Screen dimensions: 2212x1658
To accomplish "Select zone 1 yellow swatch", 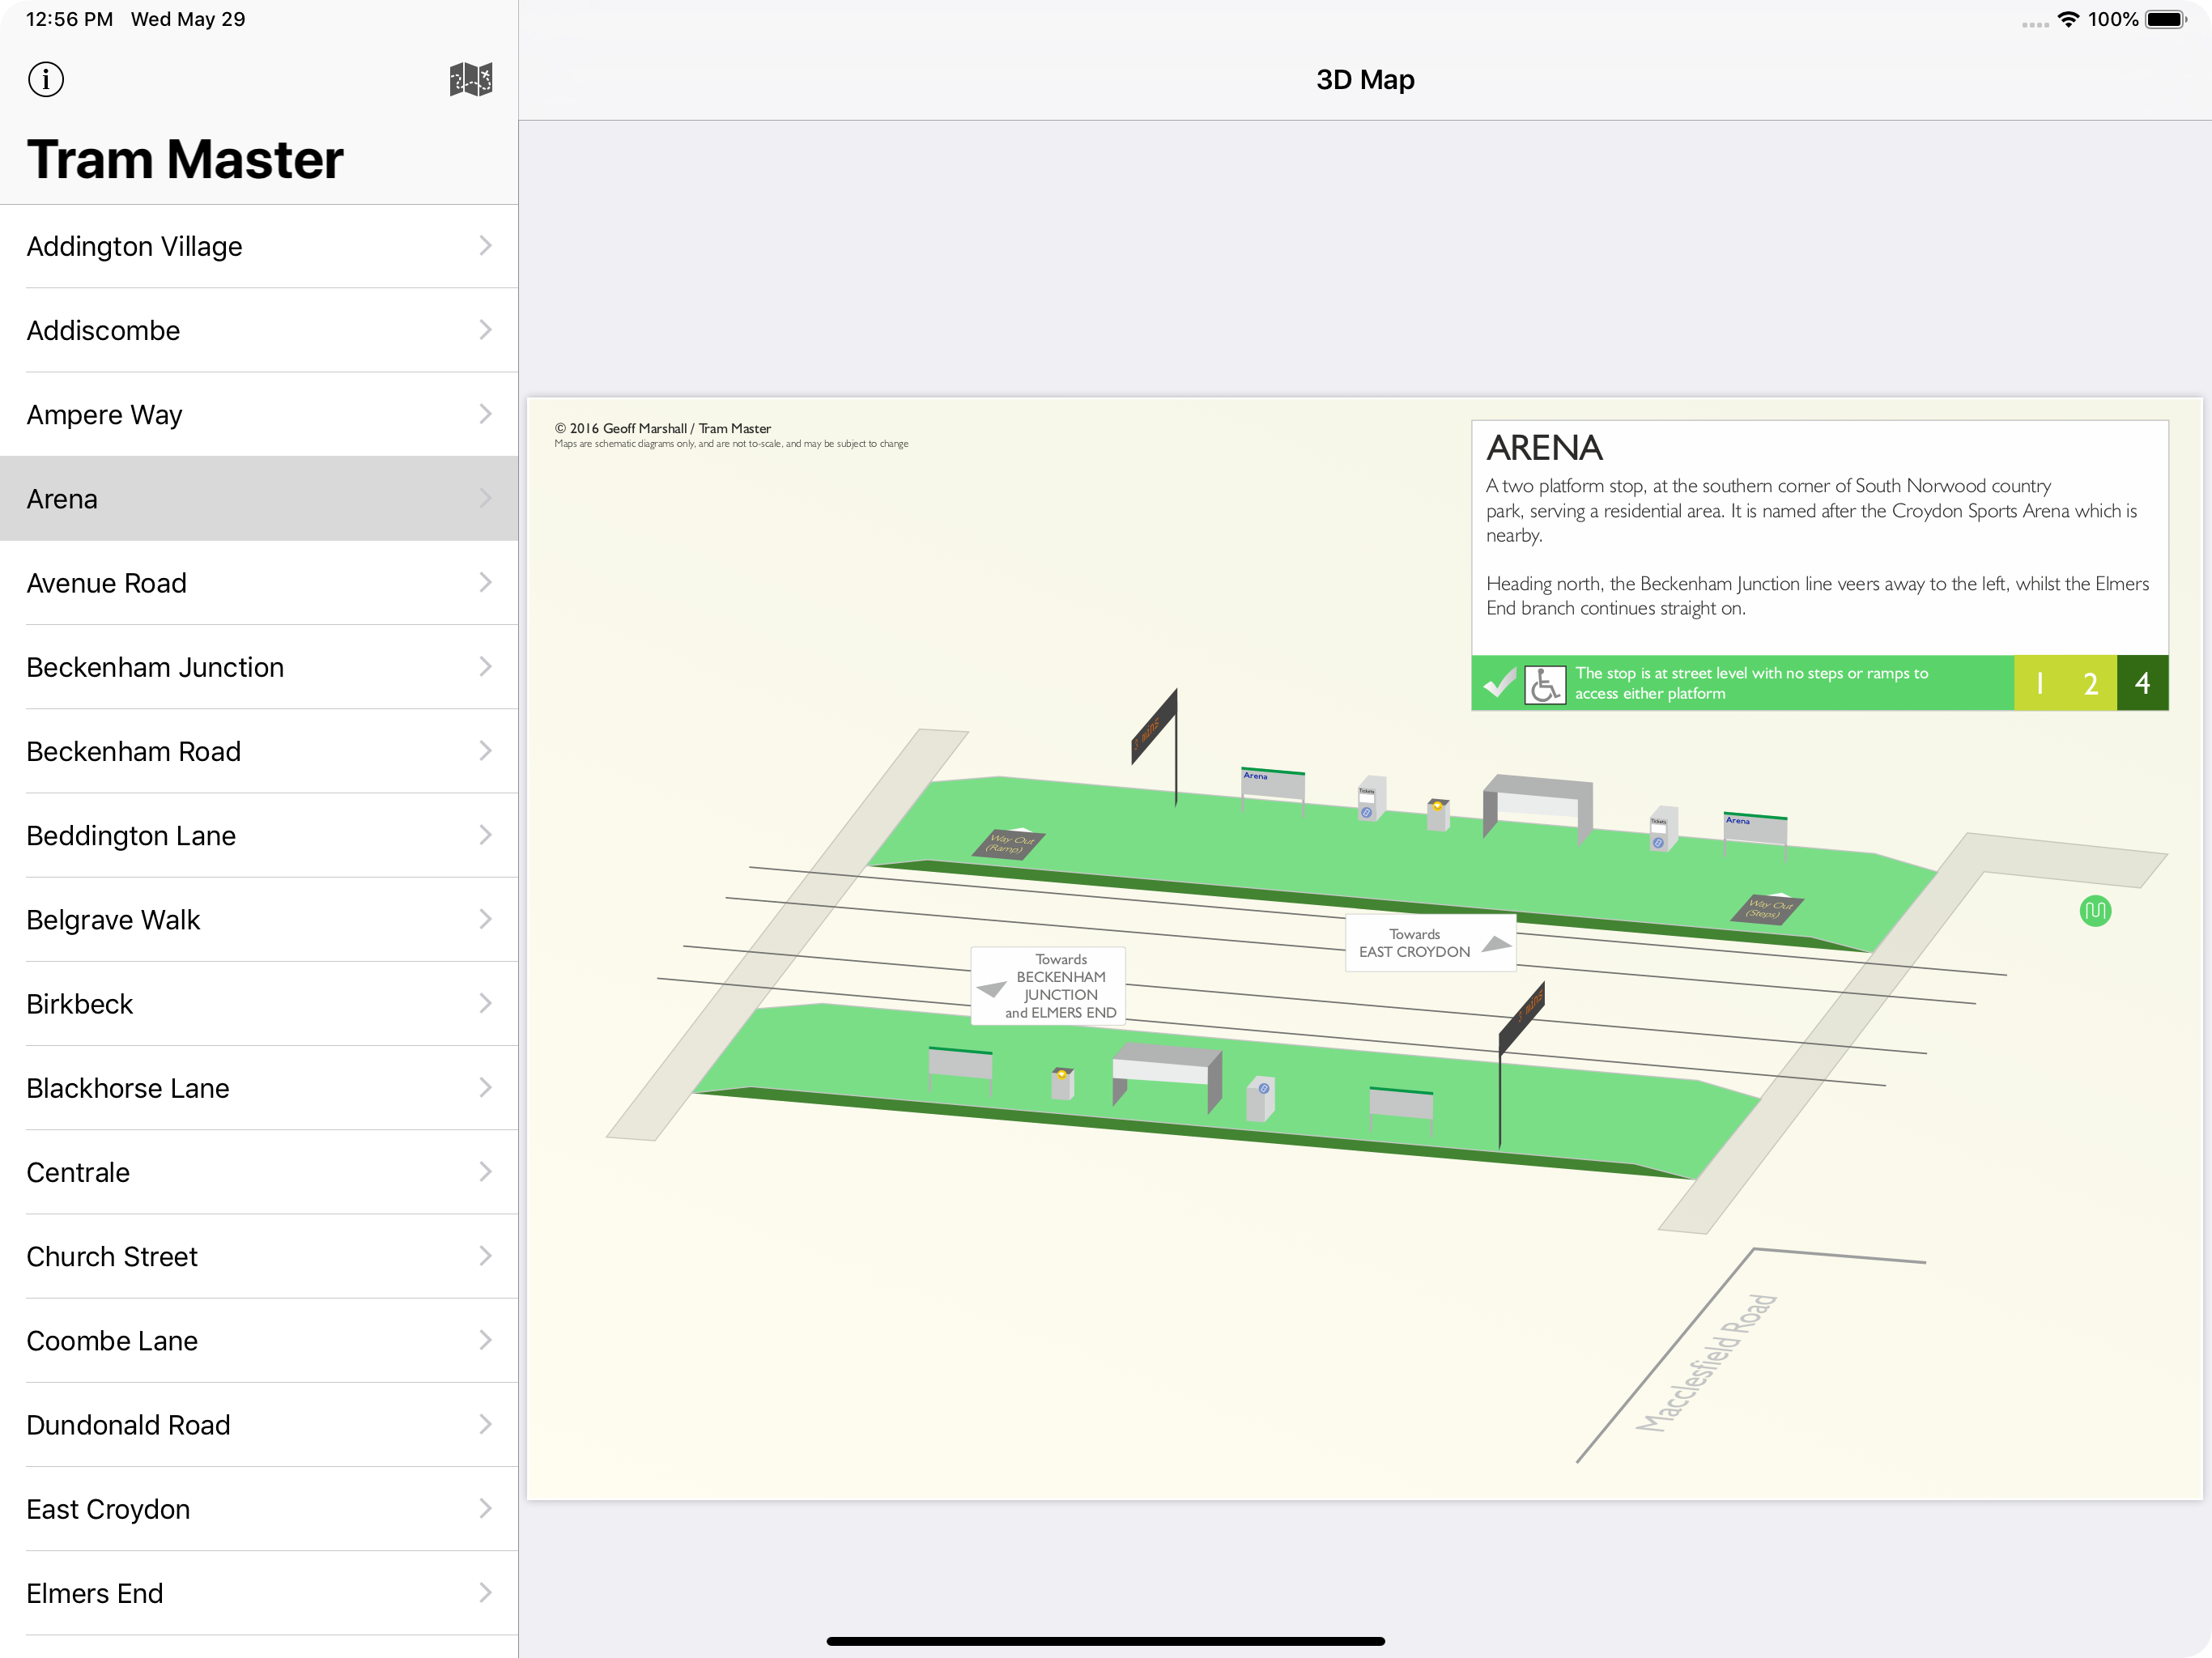I will click(x=2040, y=683).
